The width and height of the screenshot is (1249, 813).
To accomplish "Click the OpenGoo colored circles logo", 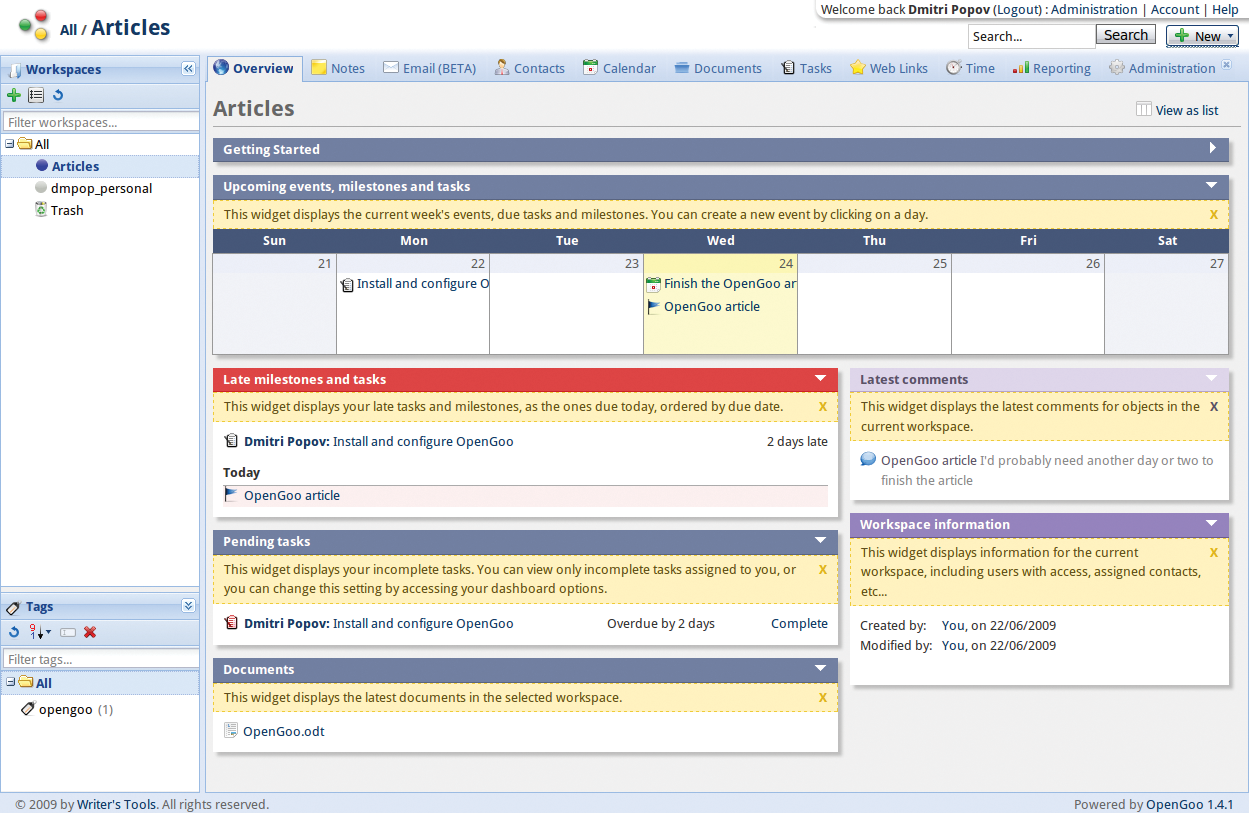I will [x=33, y=24].
